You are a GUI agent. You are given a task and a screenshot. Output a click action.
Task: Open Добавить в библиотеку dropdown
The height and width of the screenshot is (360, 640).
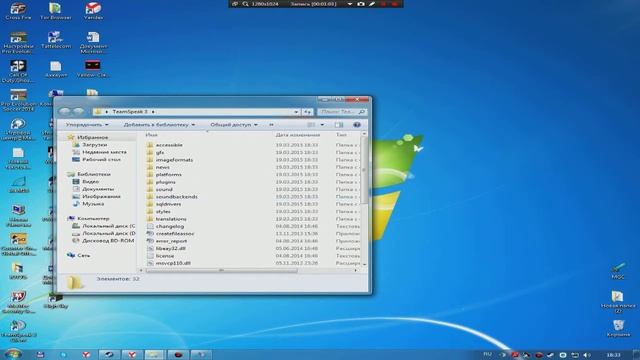(159, 124)
